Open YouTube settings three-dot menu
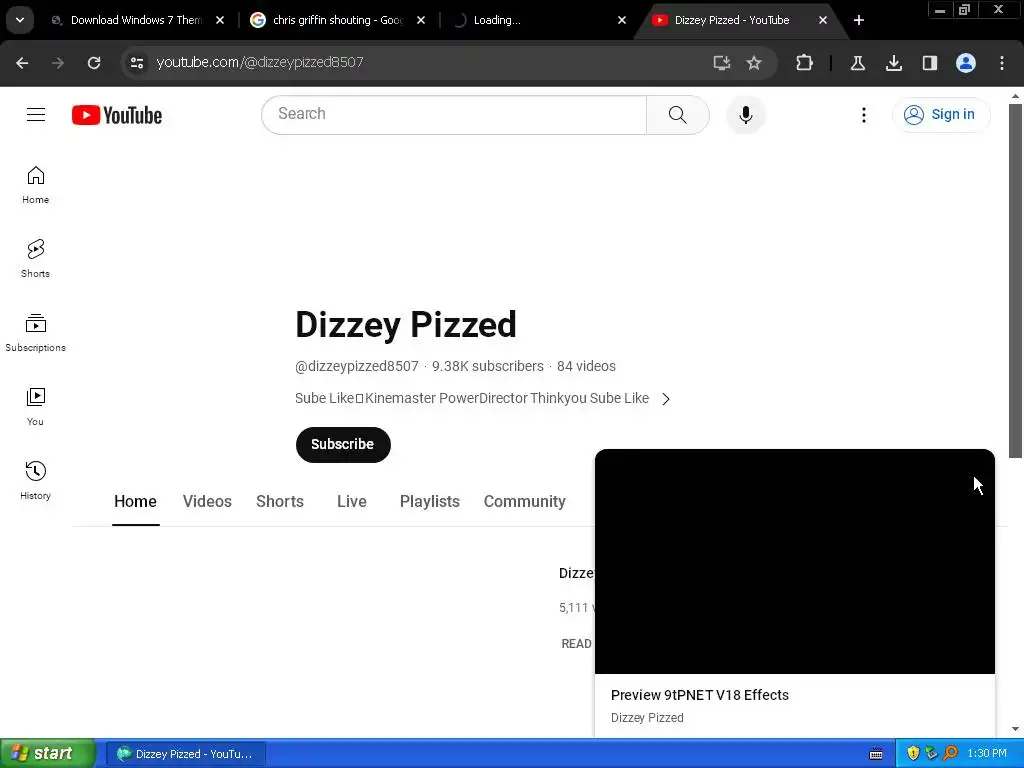The height and width of the screenshot is (768, 1024). coord(863,115)
